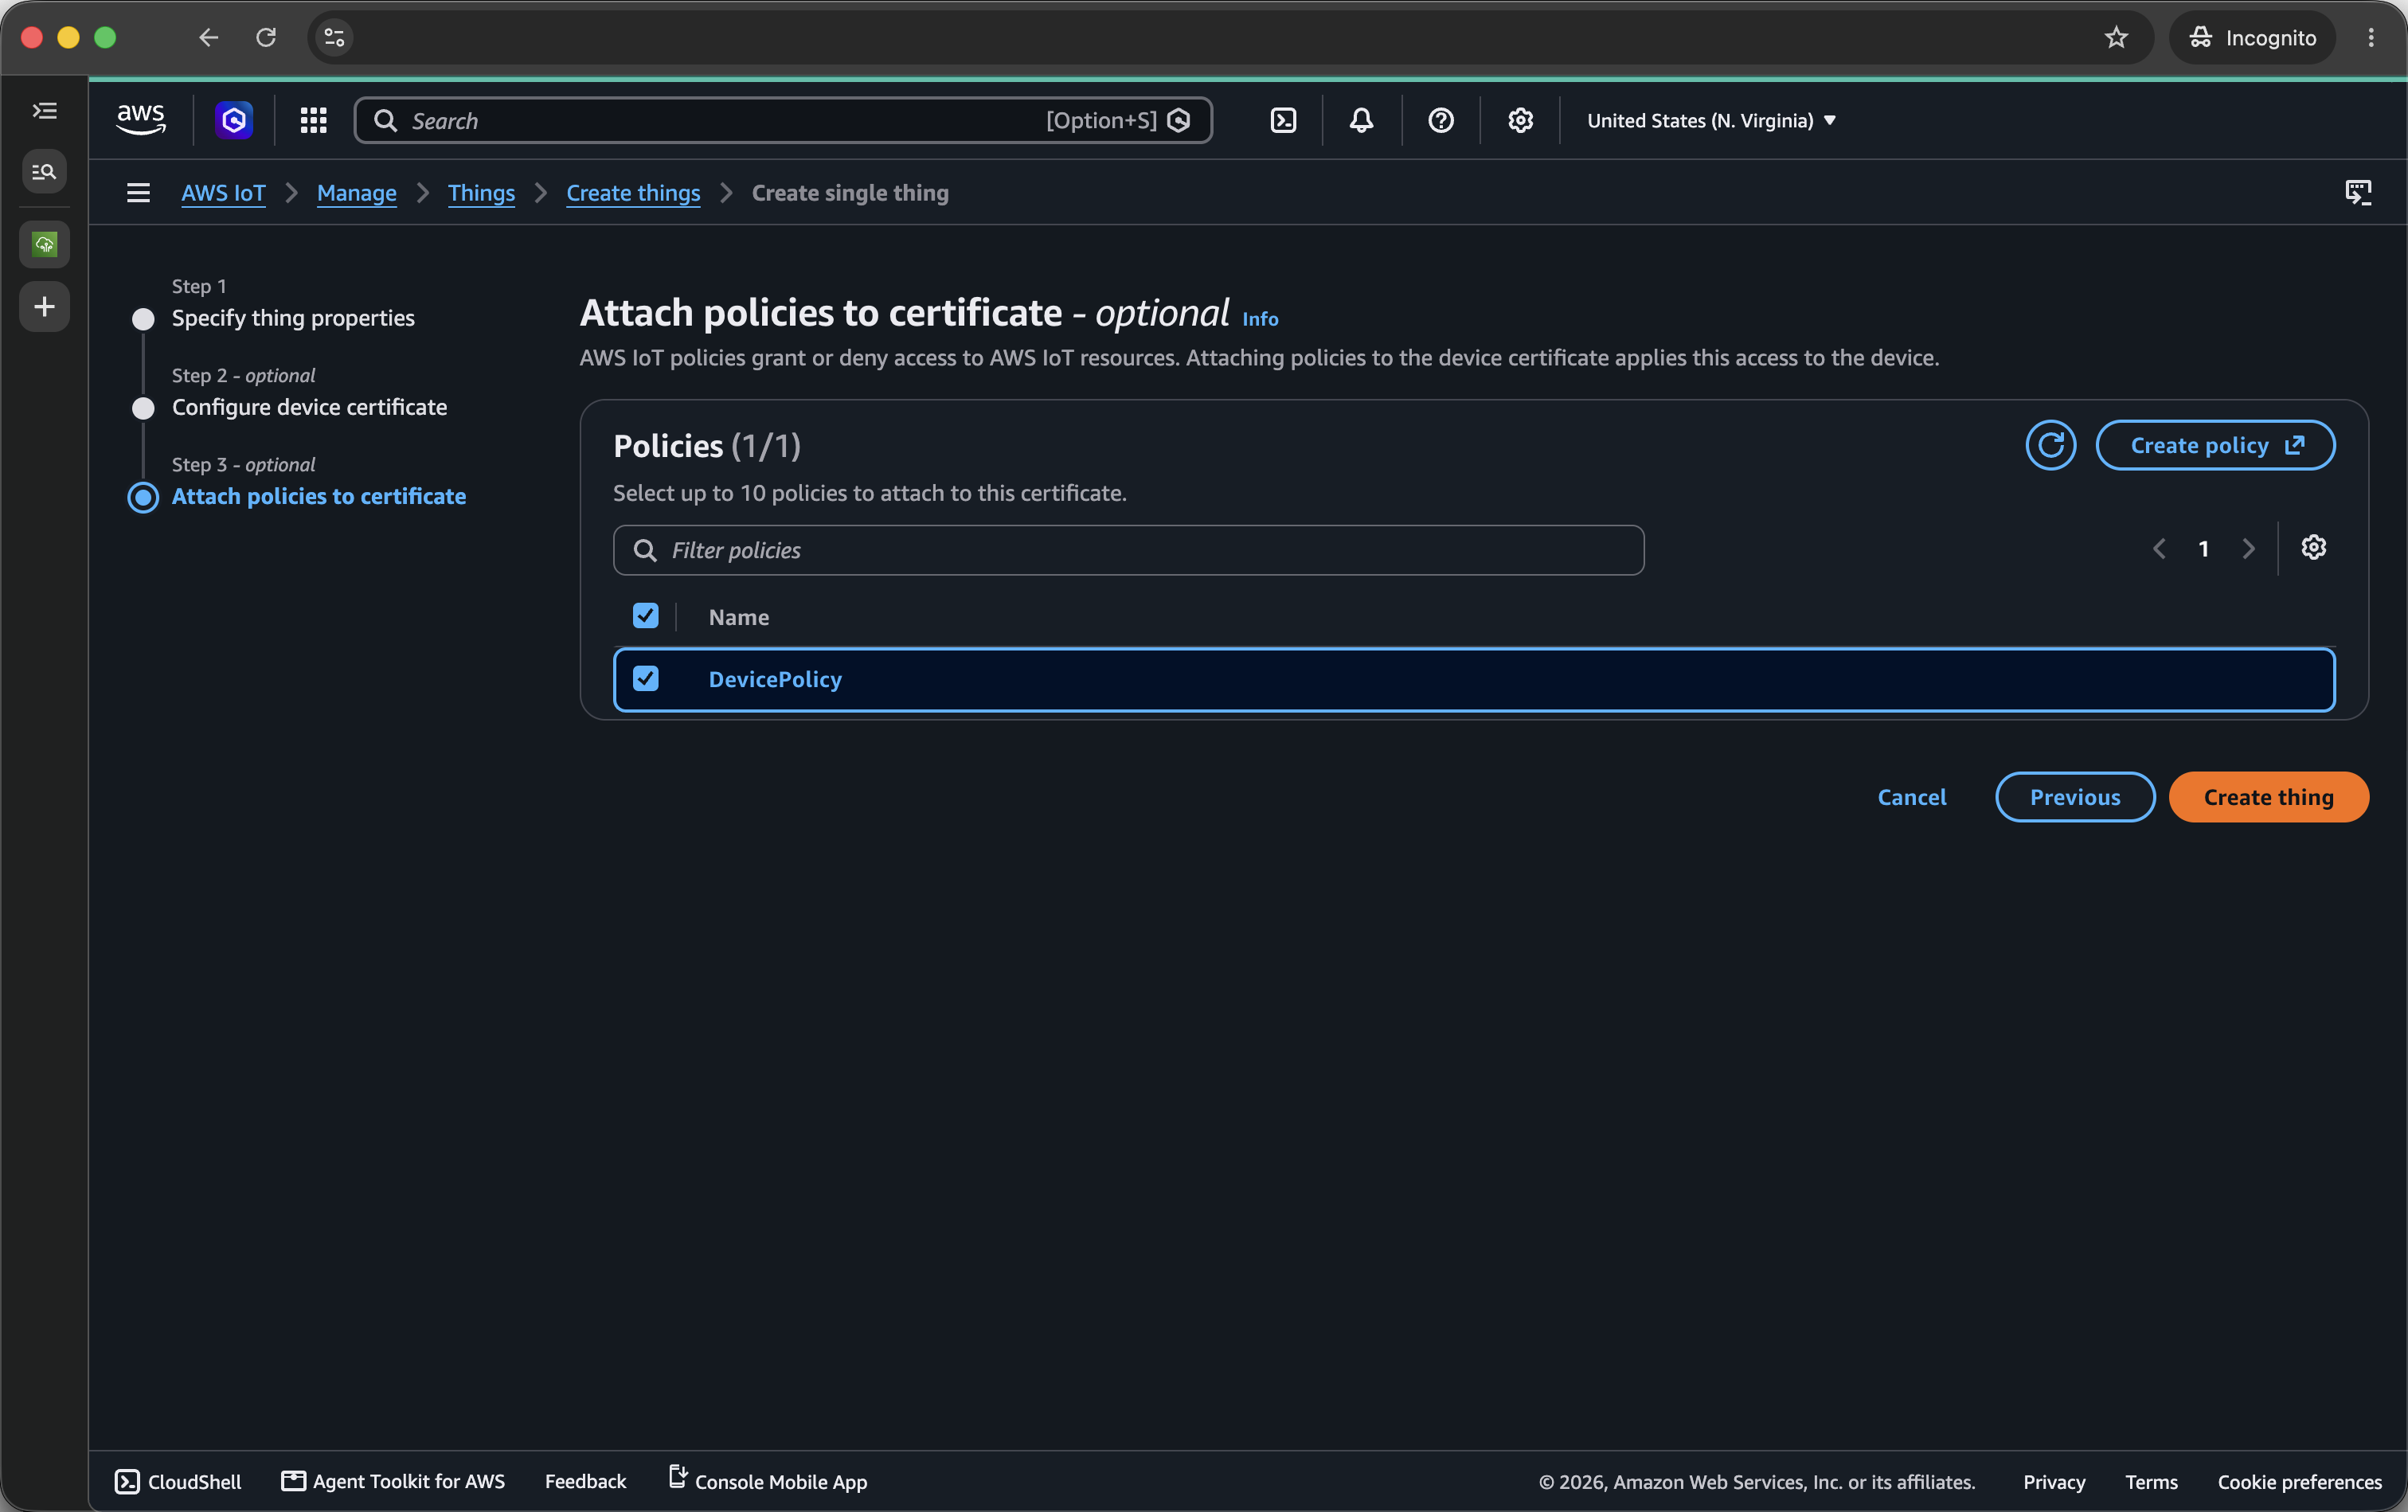Open Console Mobile App in footer
Screen dimensions: 2408x1512
pyautogui.click(x=767, y=1481)
